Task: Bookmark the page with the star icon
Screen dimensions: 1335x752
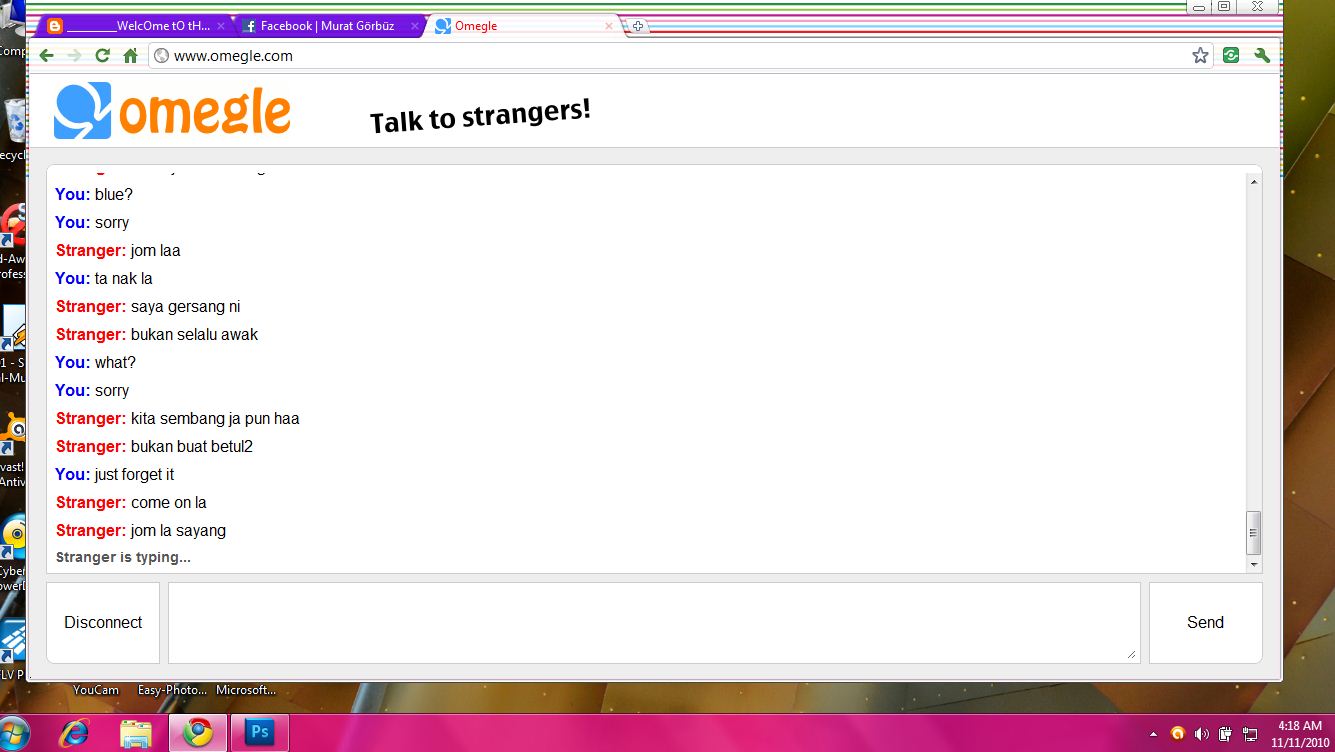Action: coord(1200,56)
